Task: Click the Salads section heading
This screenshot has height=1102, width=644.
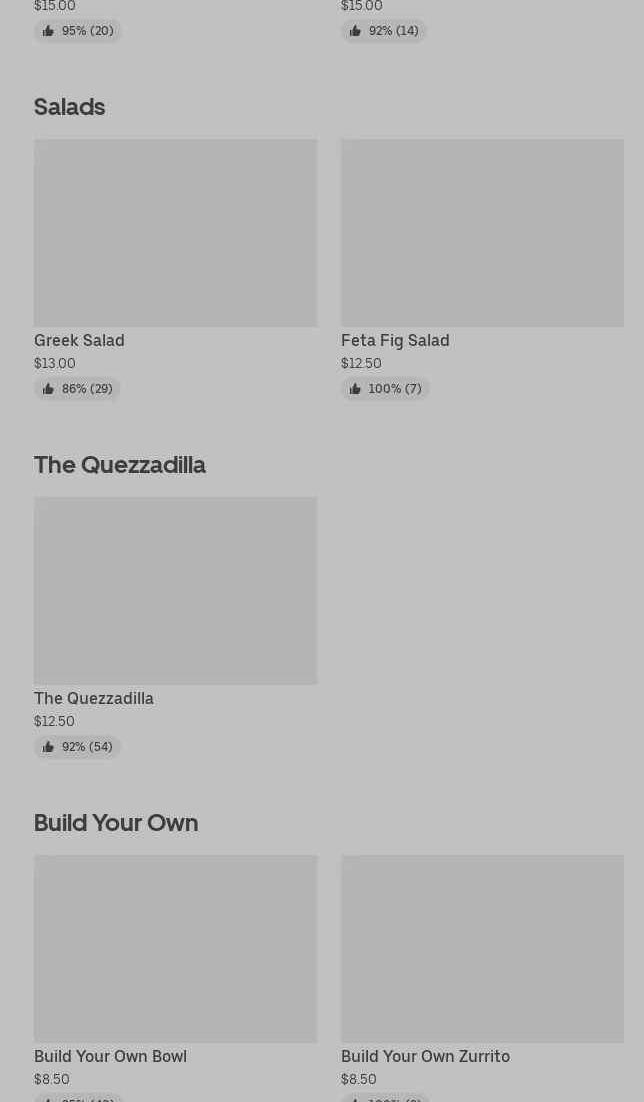Action: [69, 107]
